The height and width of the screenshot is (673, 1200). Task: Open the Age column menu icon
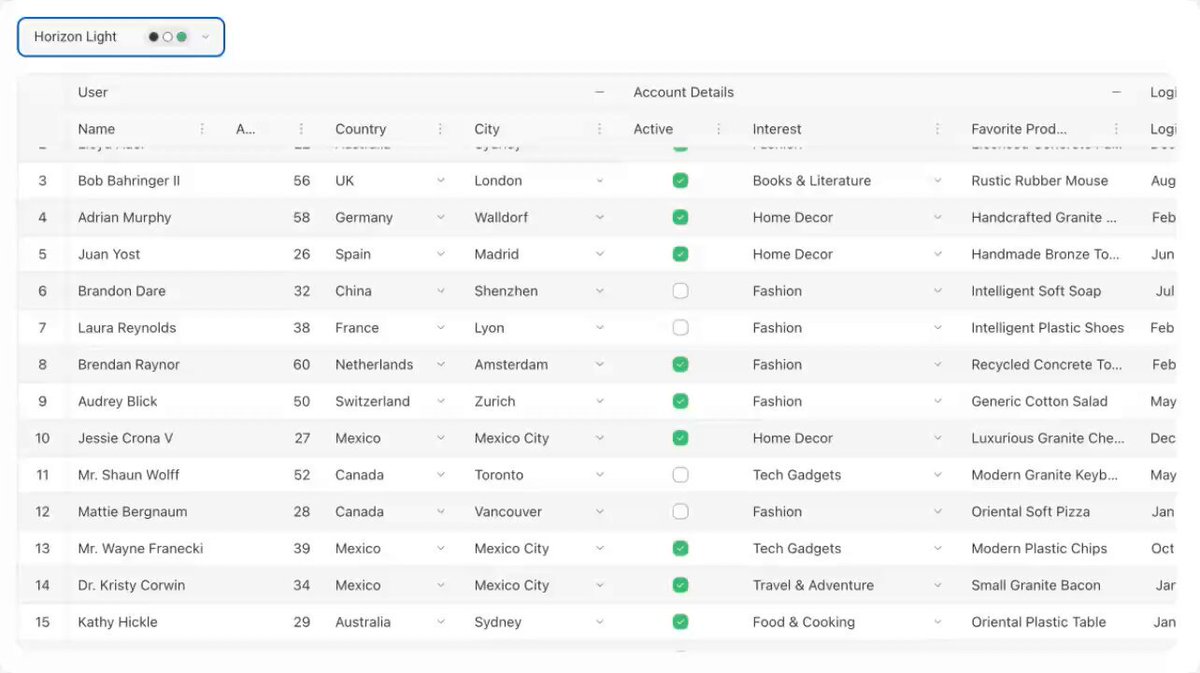coord(301,129)
